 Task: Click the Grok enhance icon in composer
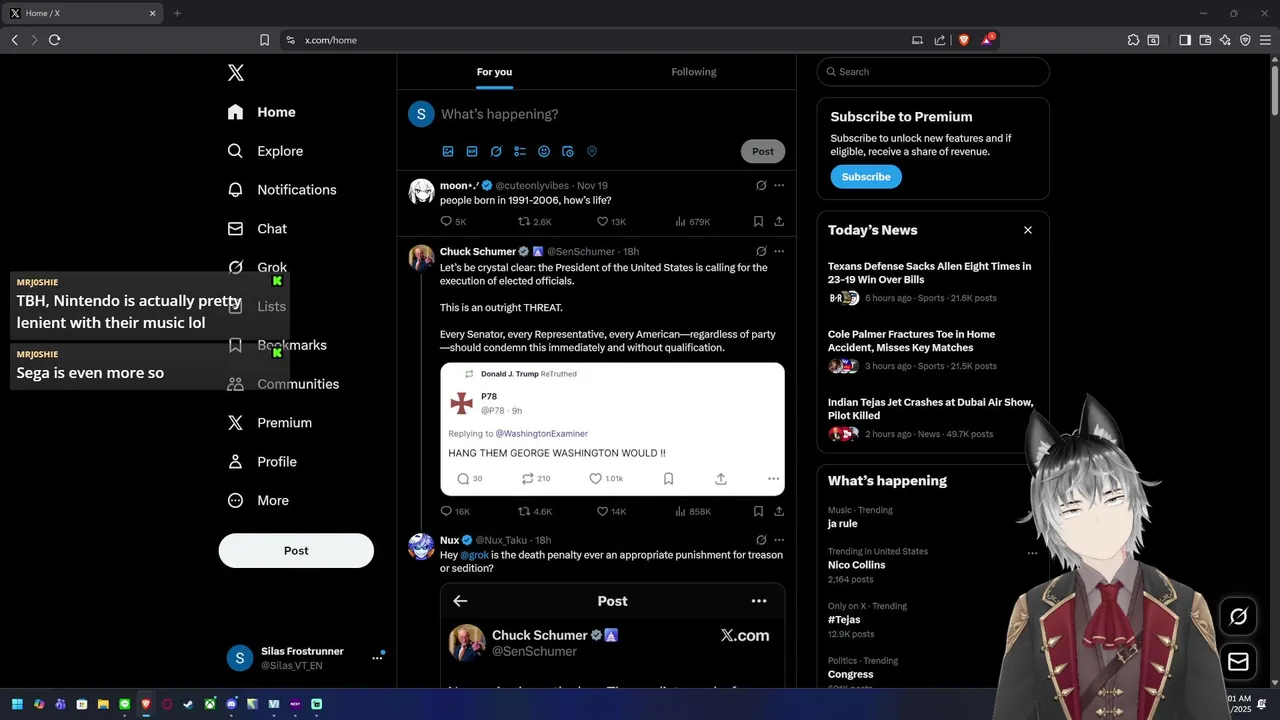click(496, 152)
